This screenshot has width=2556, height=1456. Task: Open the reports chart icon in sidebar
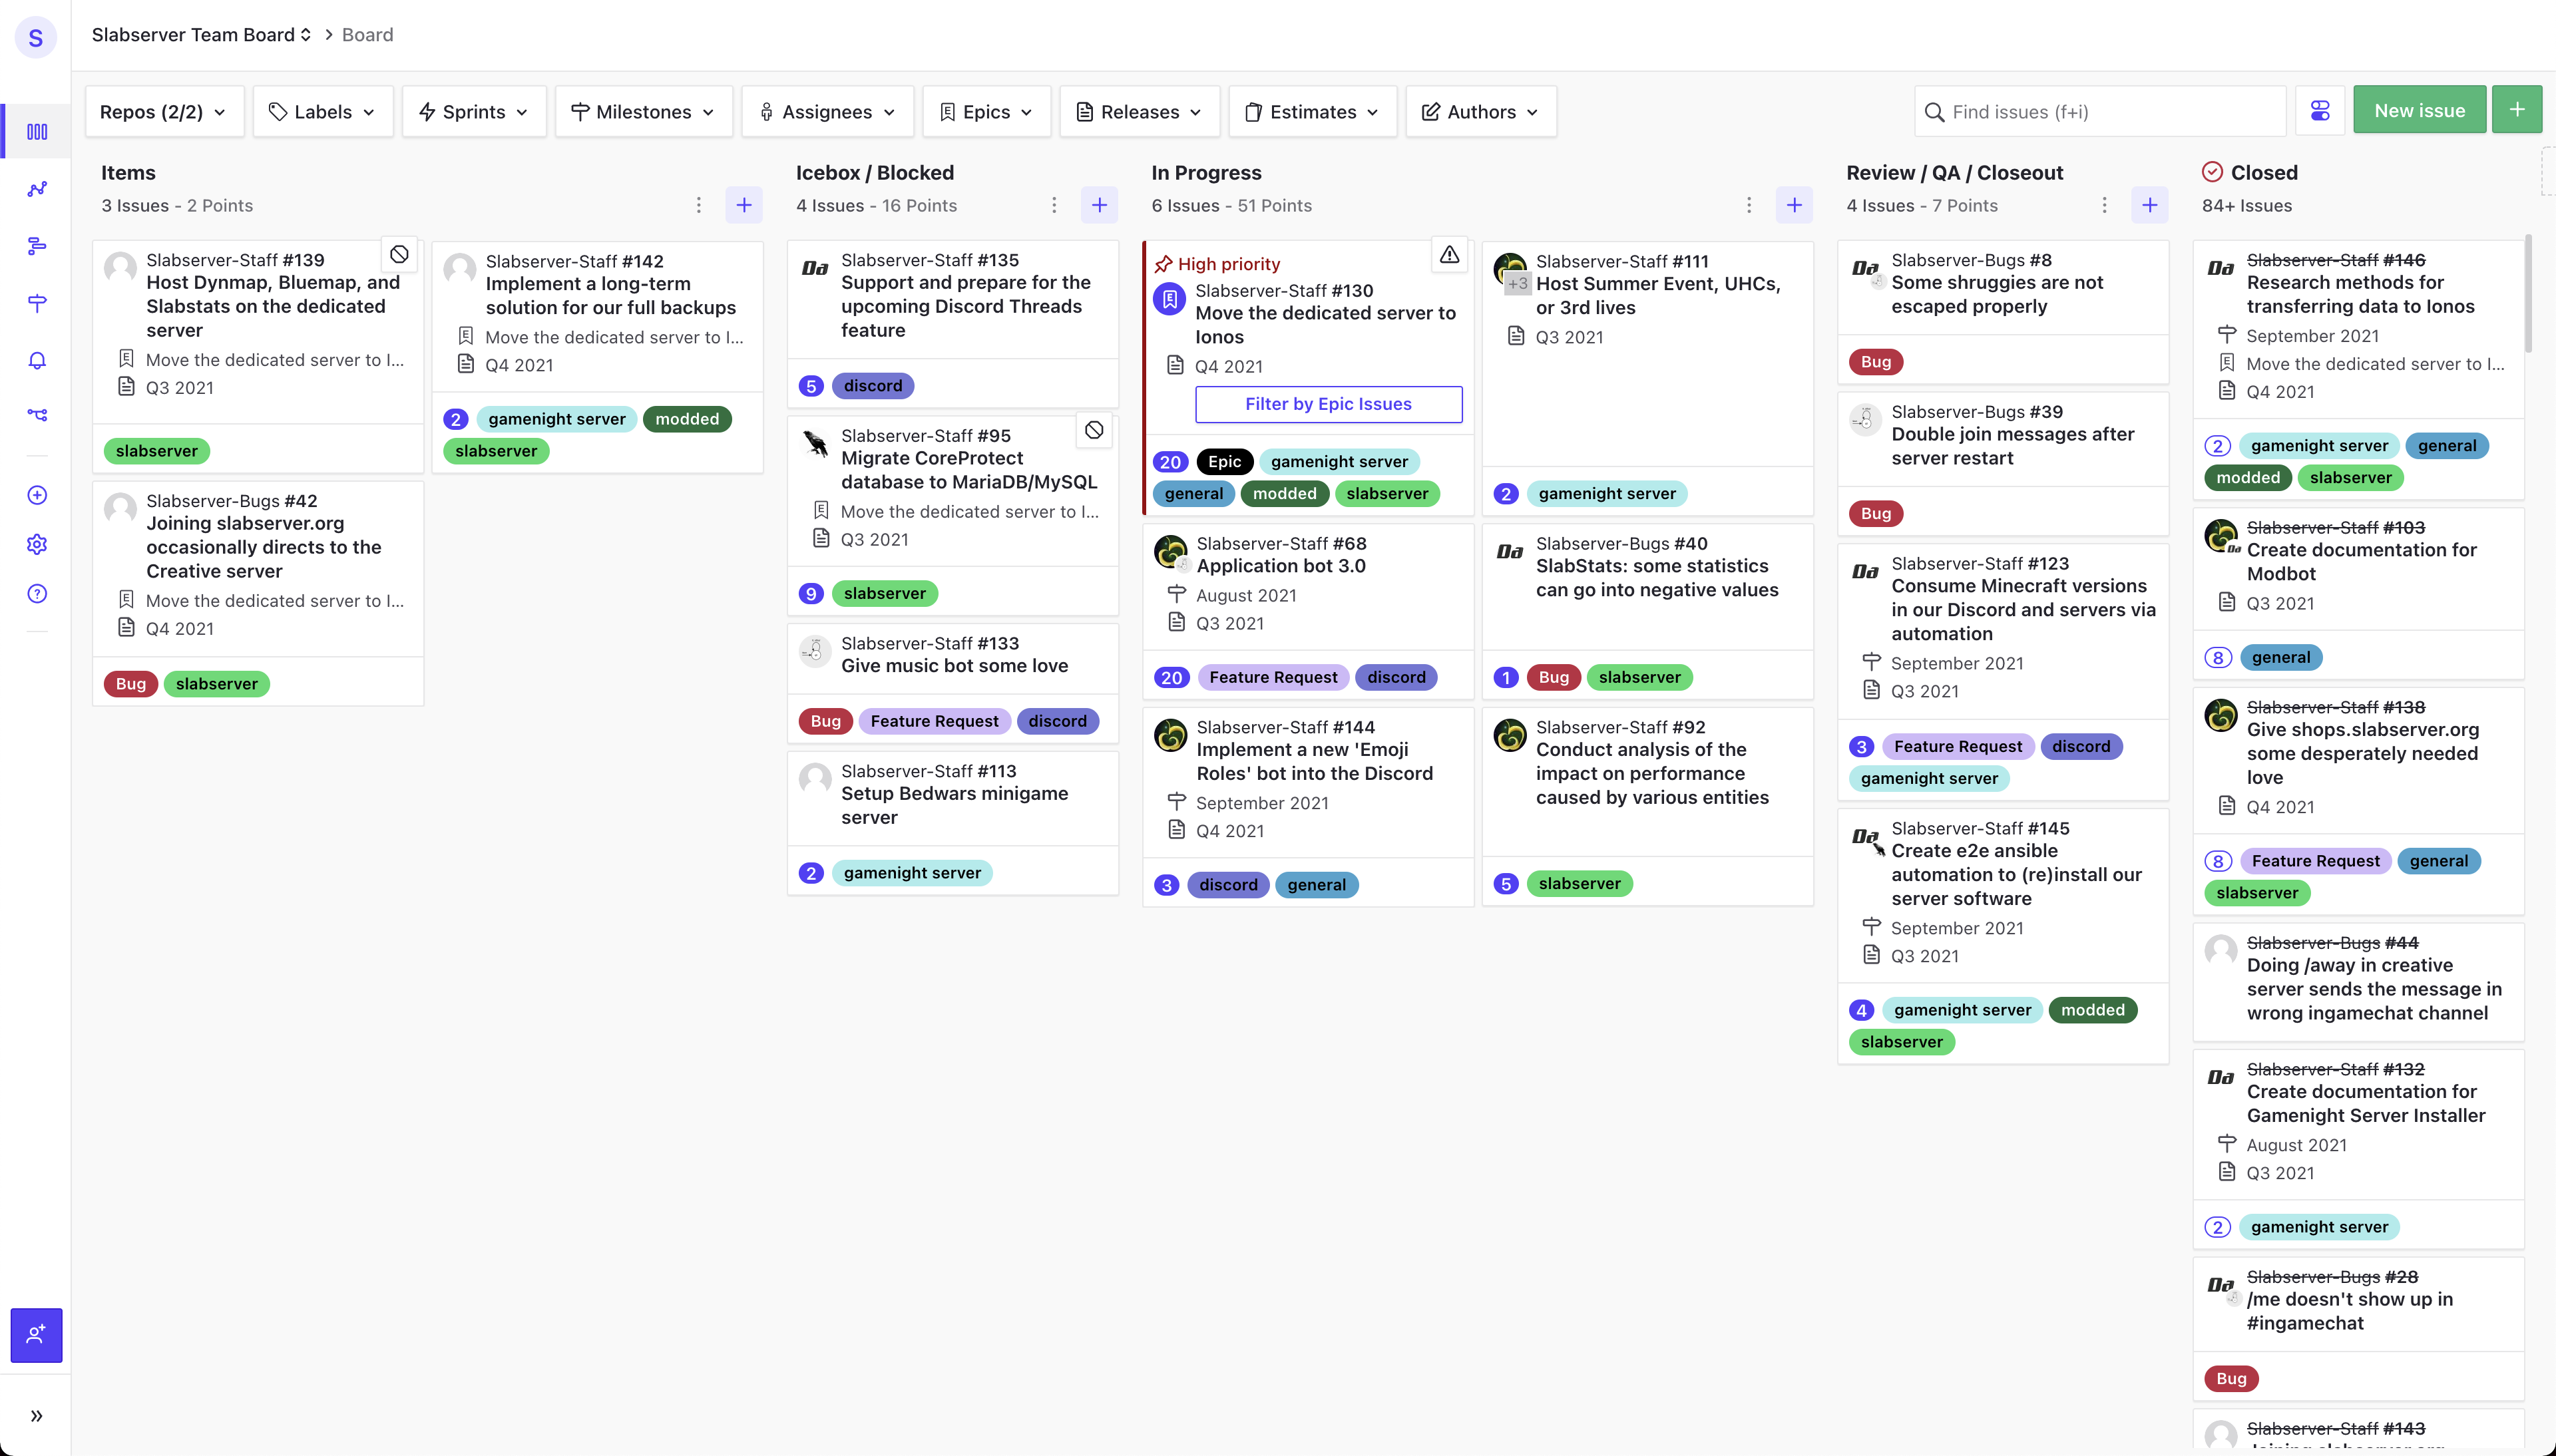pos(37,189)
